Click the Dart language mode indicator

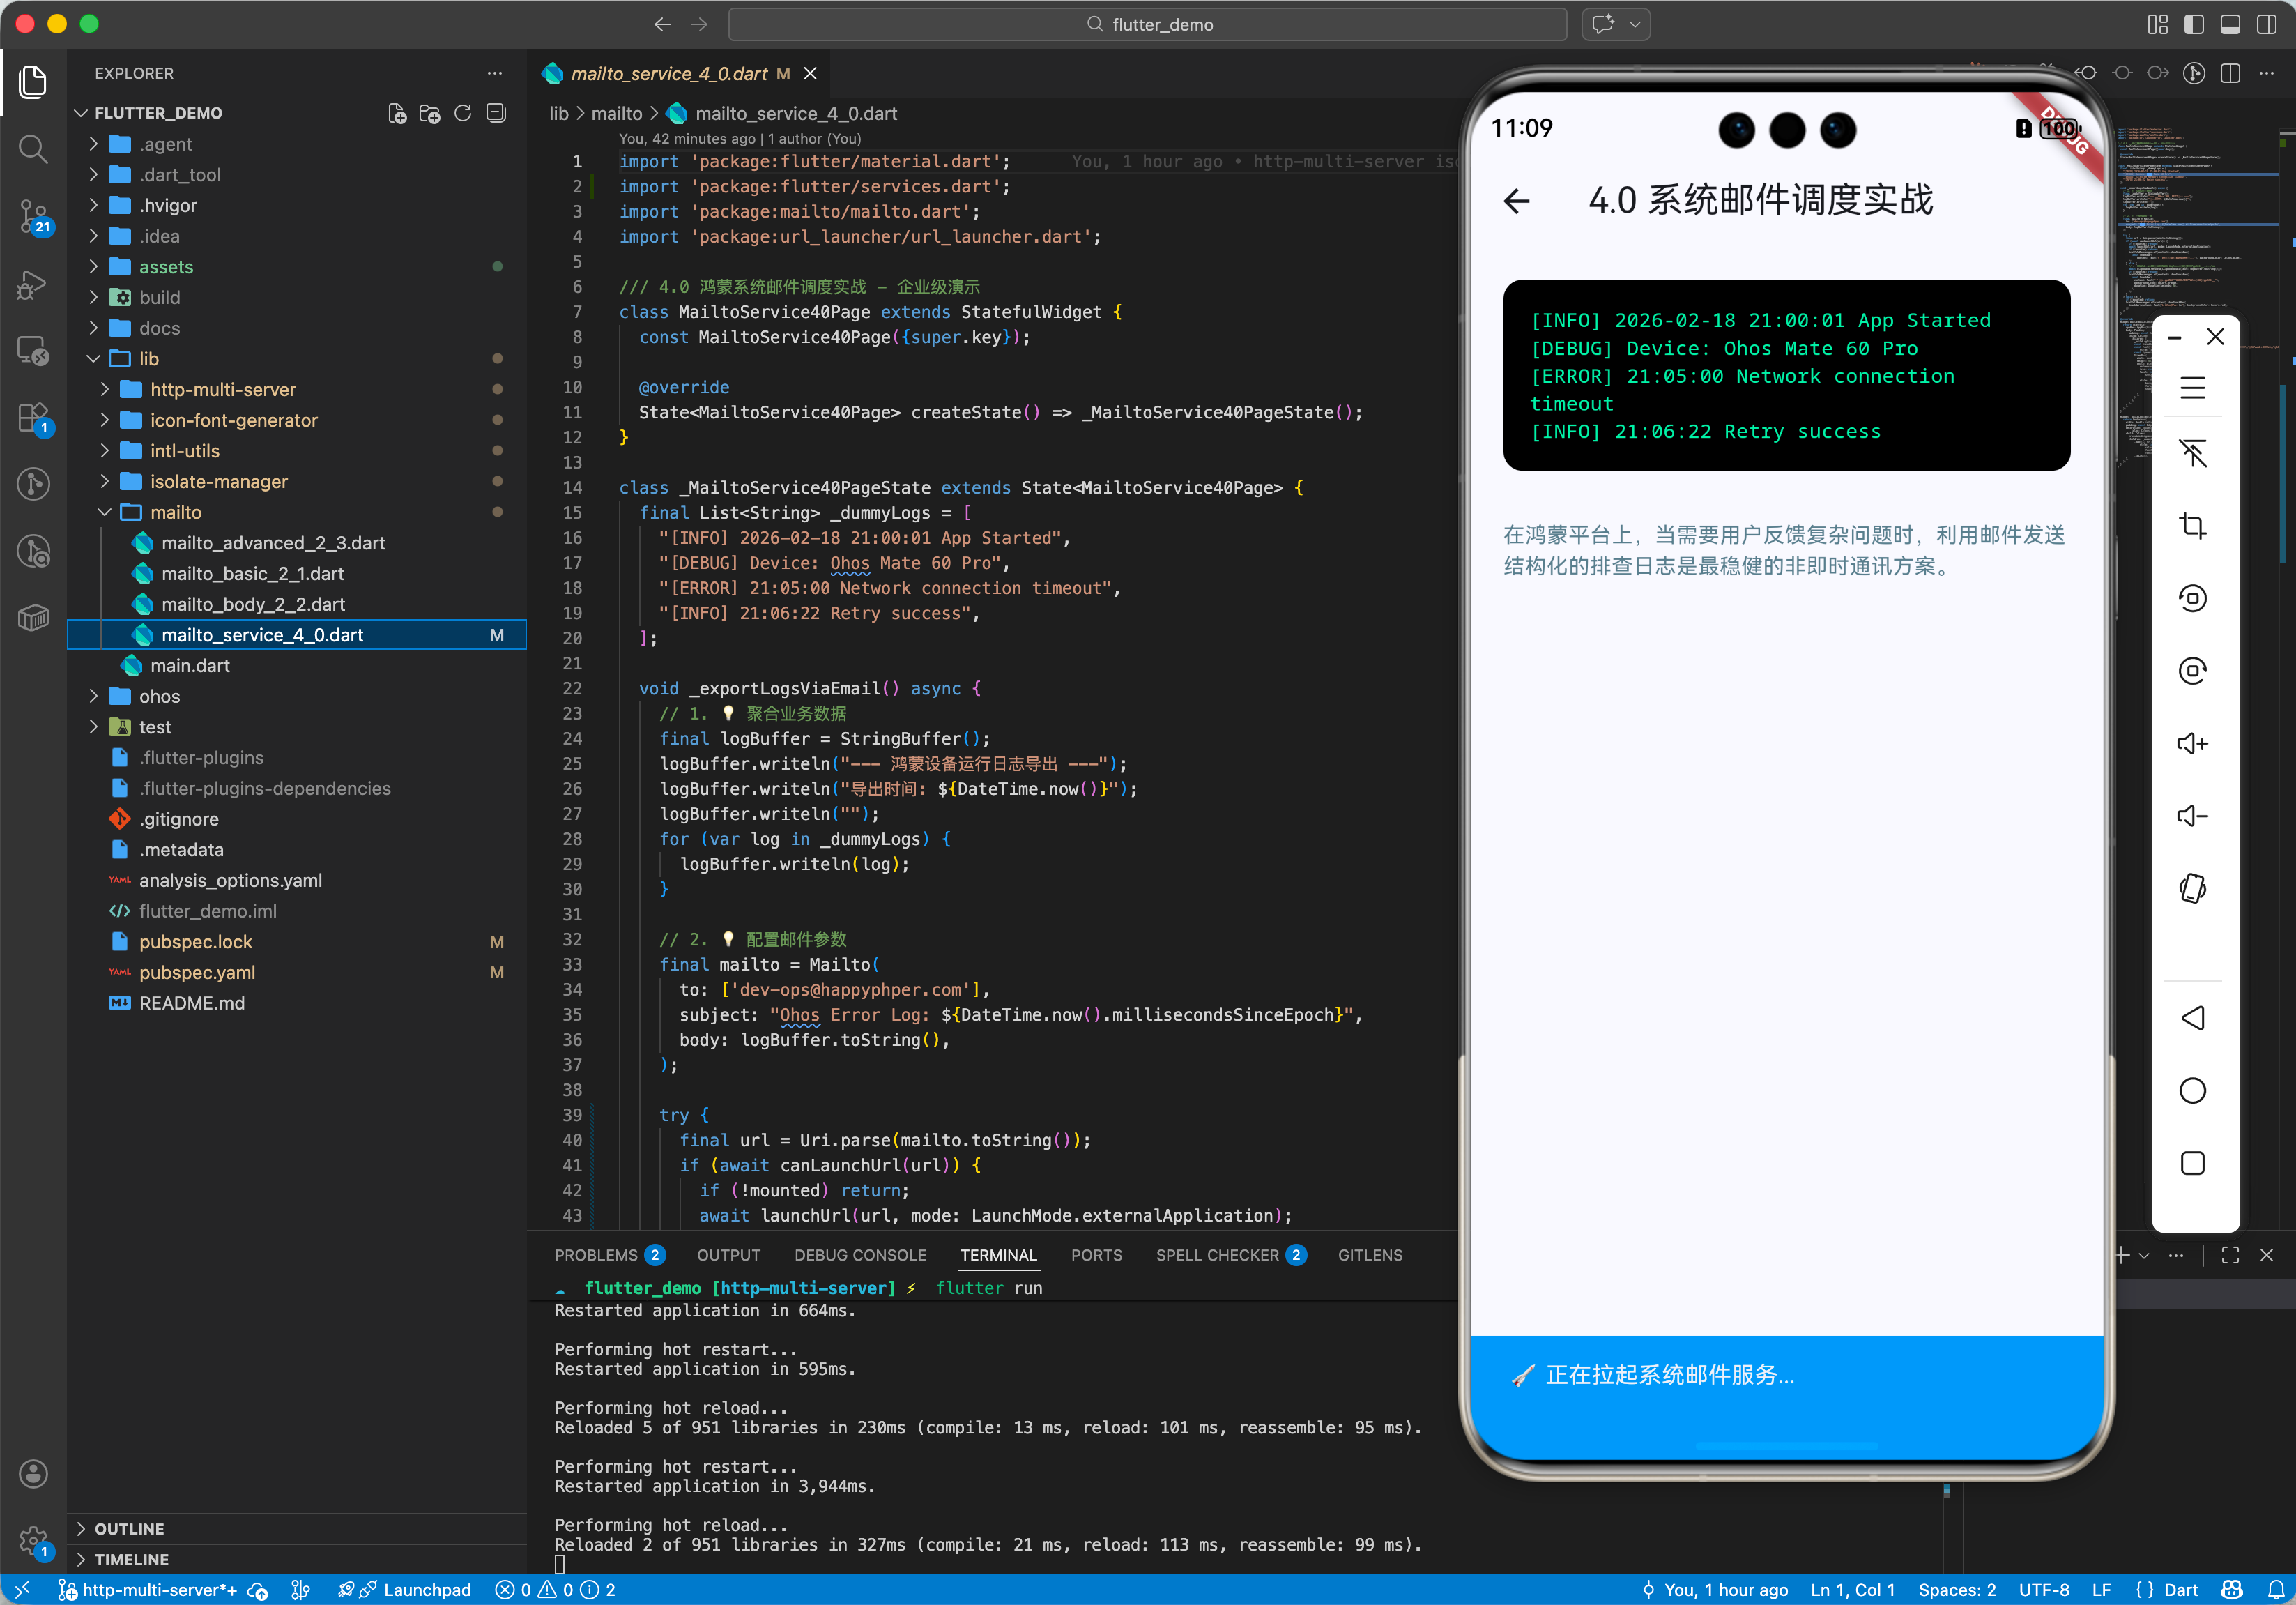[x=2179, y=1589]
